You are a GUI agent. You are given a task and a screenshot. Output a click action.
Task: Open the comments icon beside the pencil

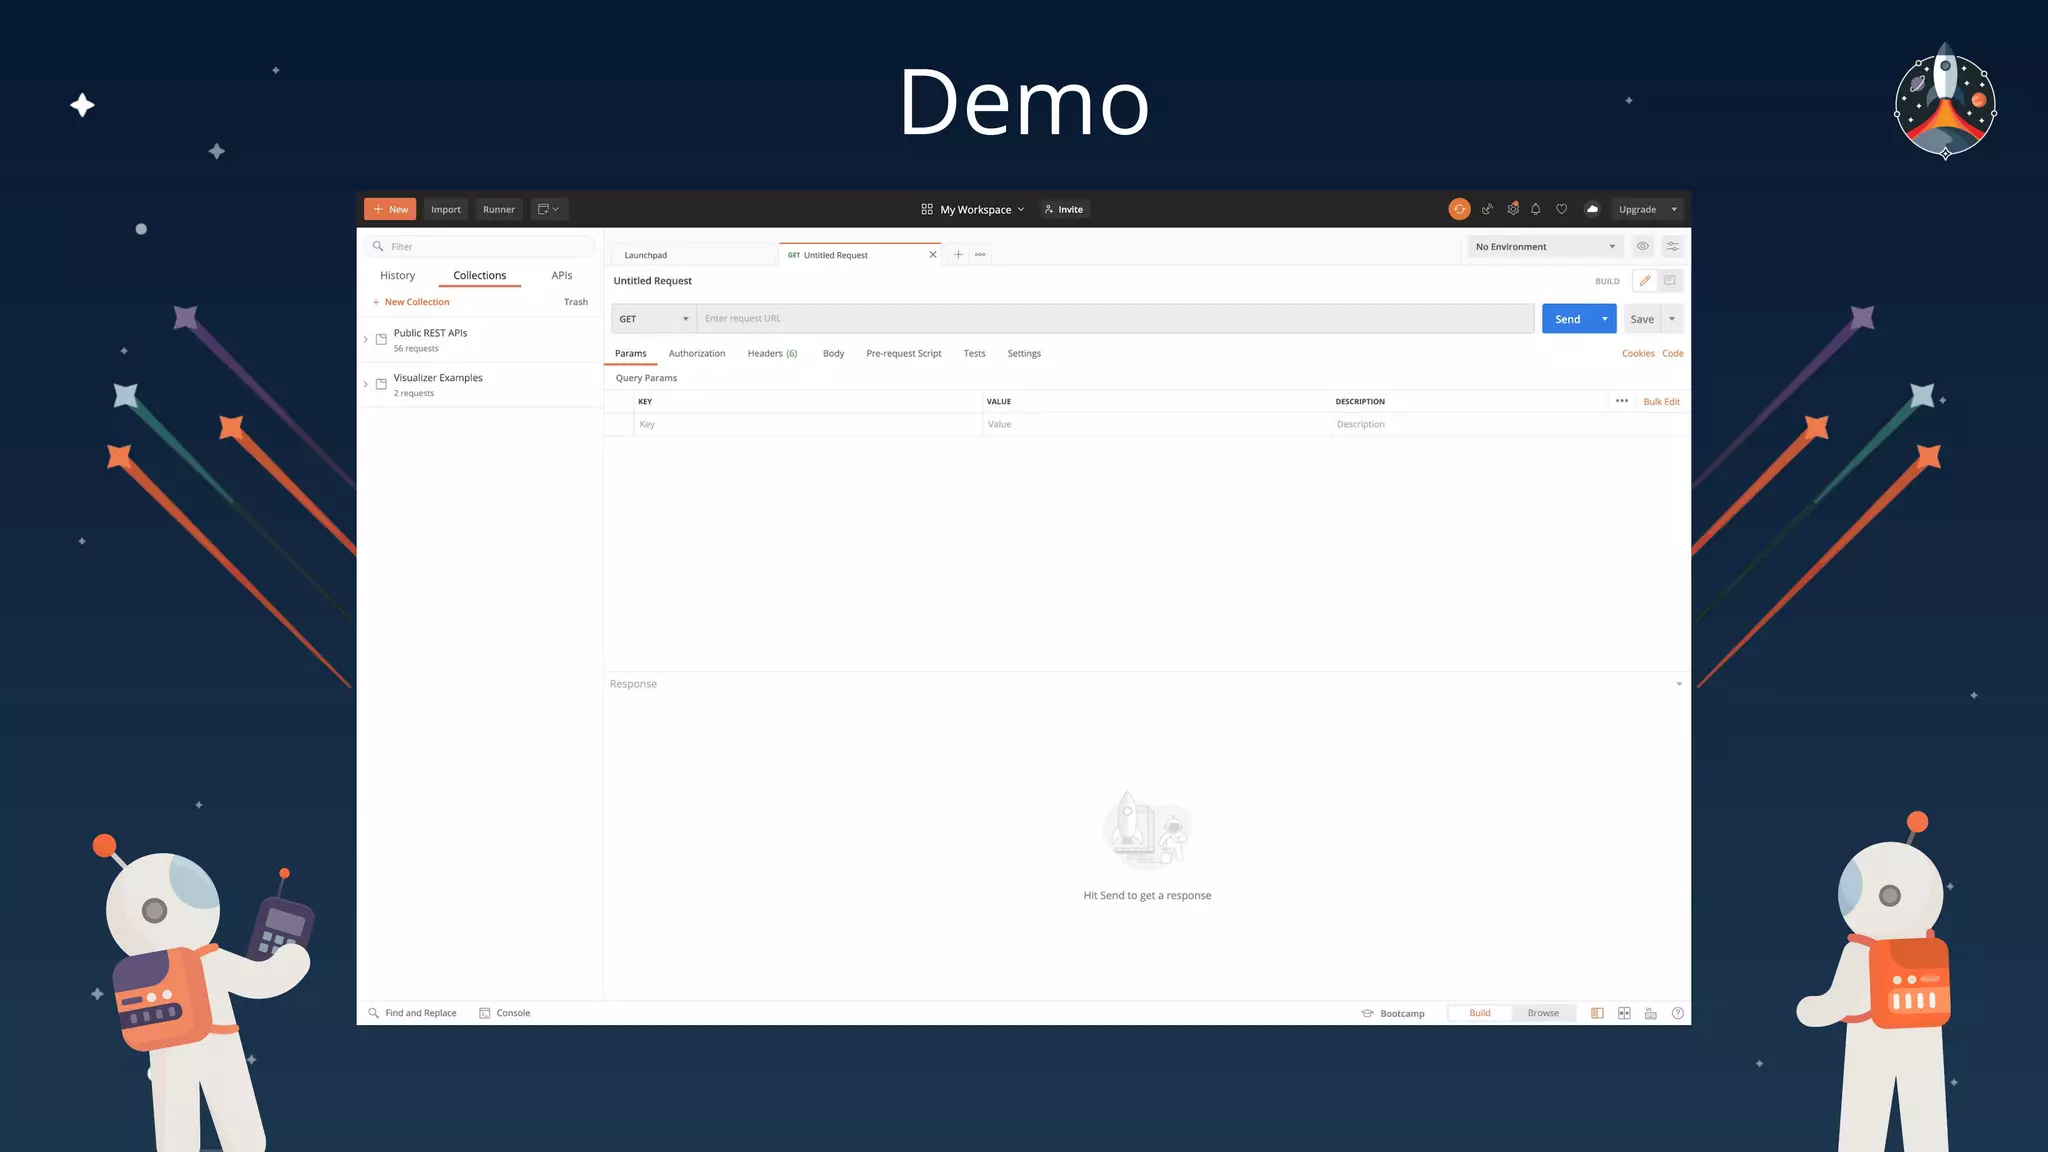(x=1670, y=281)
